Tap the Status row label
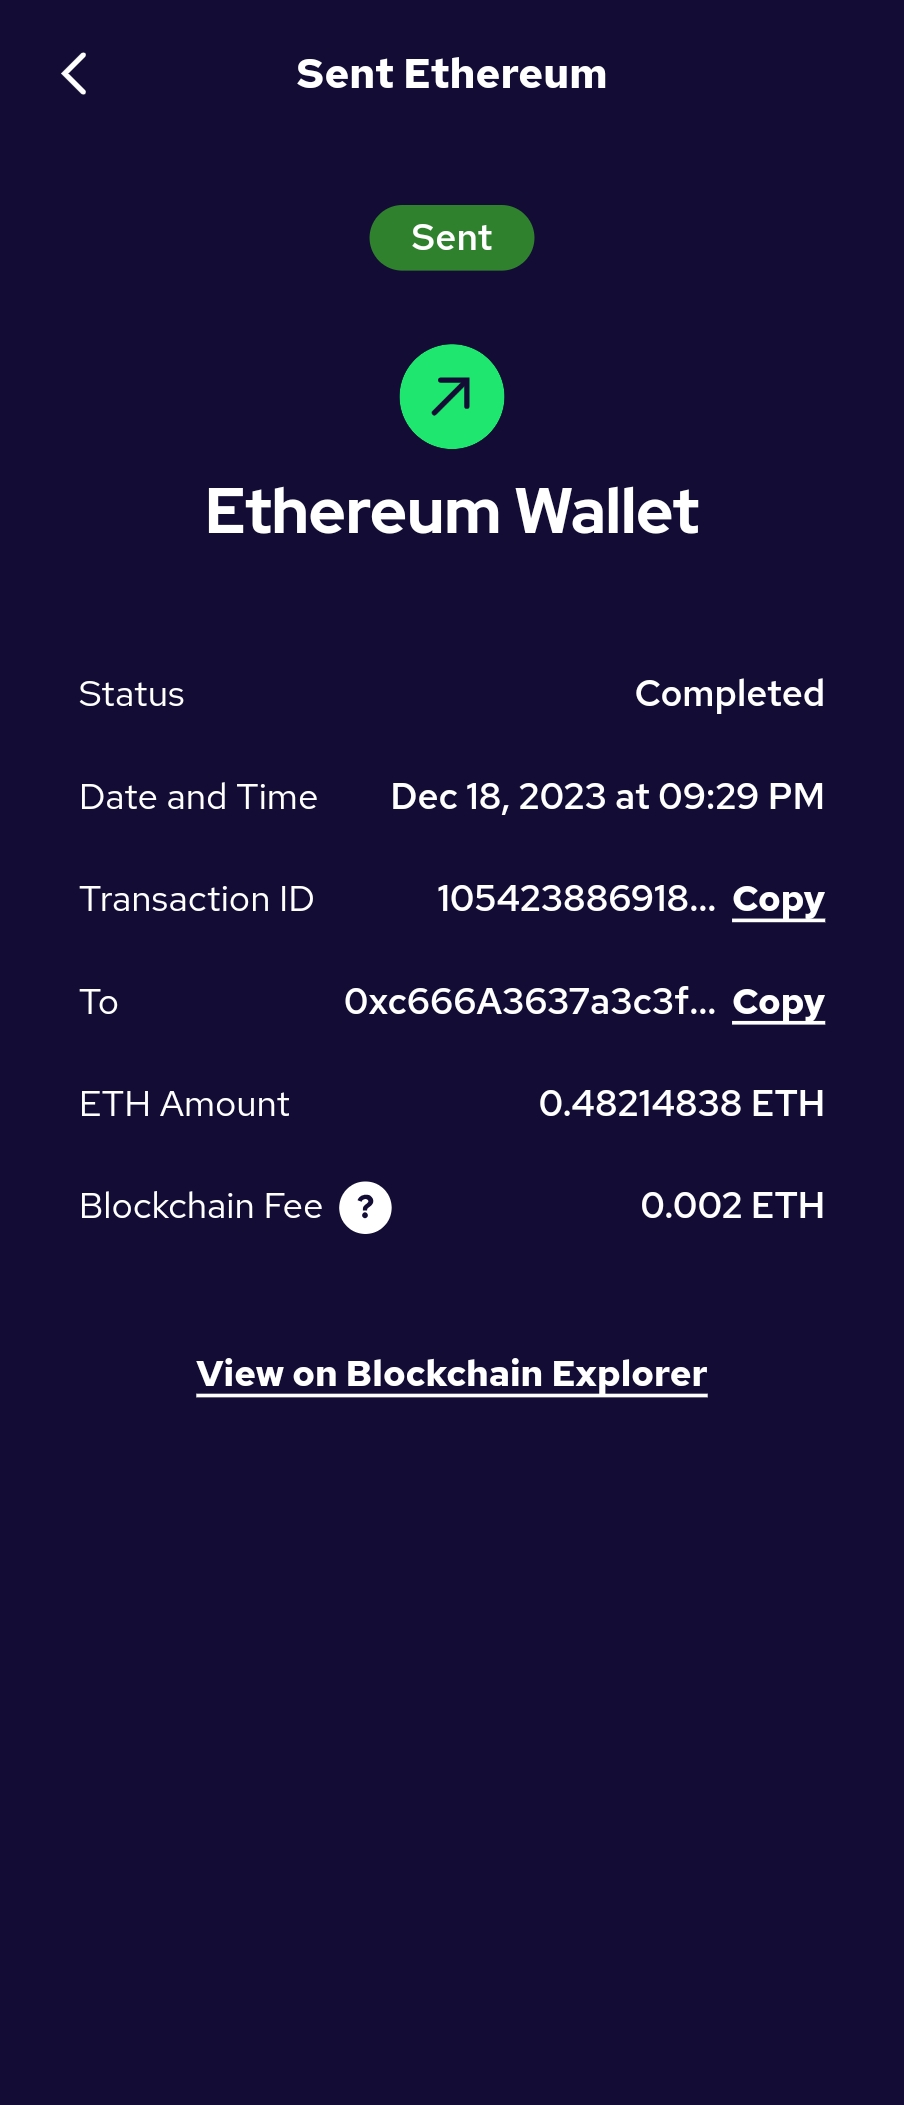 (x=132, y=694)
